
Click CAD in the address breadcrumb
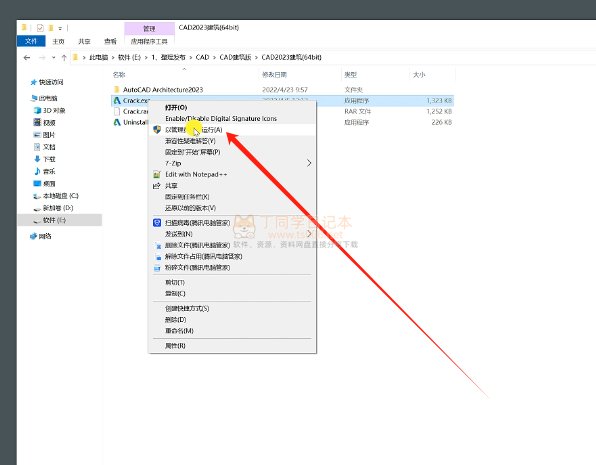[x=202, y=57]
